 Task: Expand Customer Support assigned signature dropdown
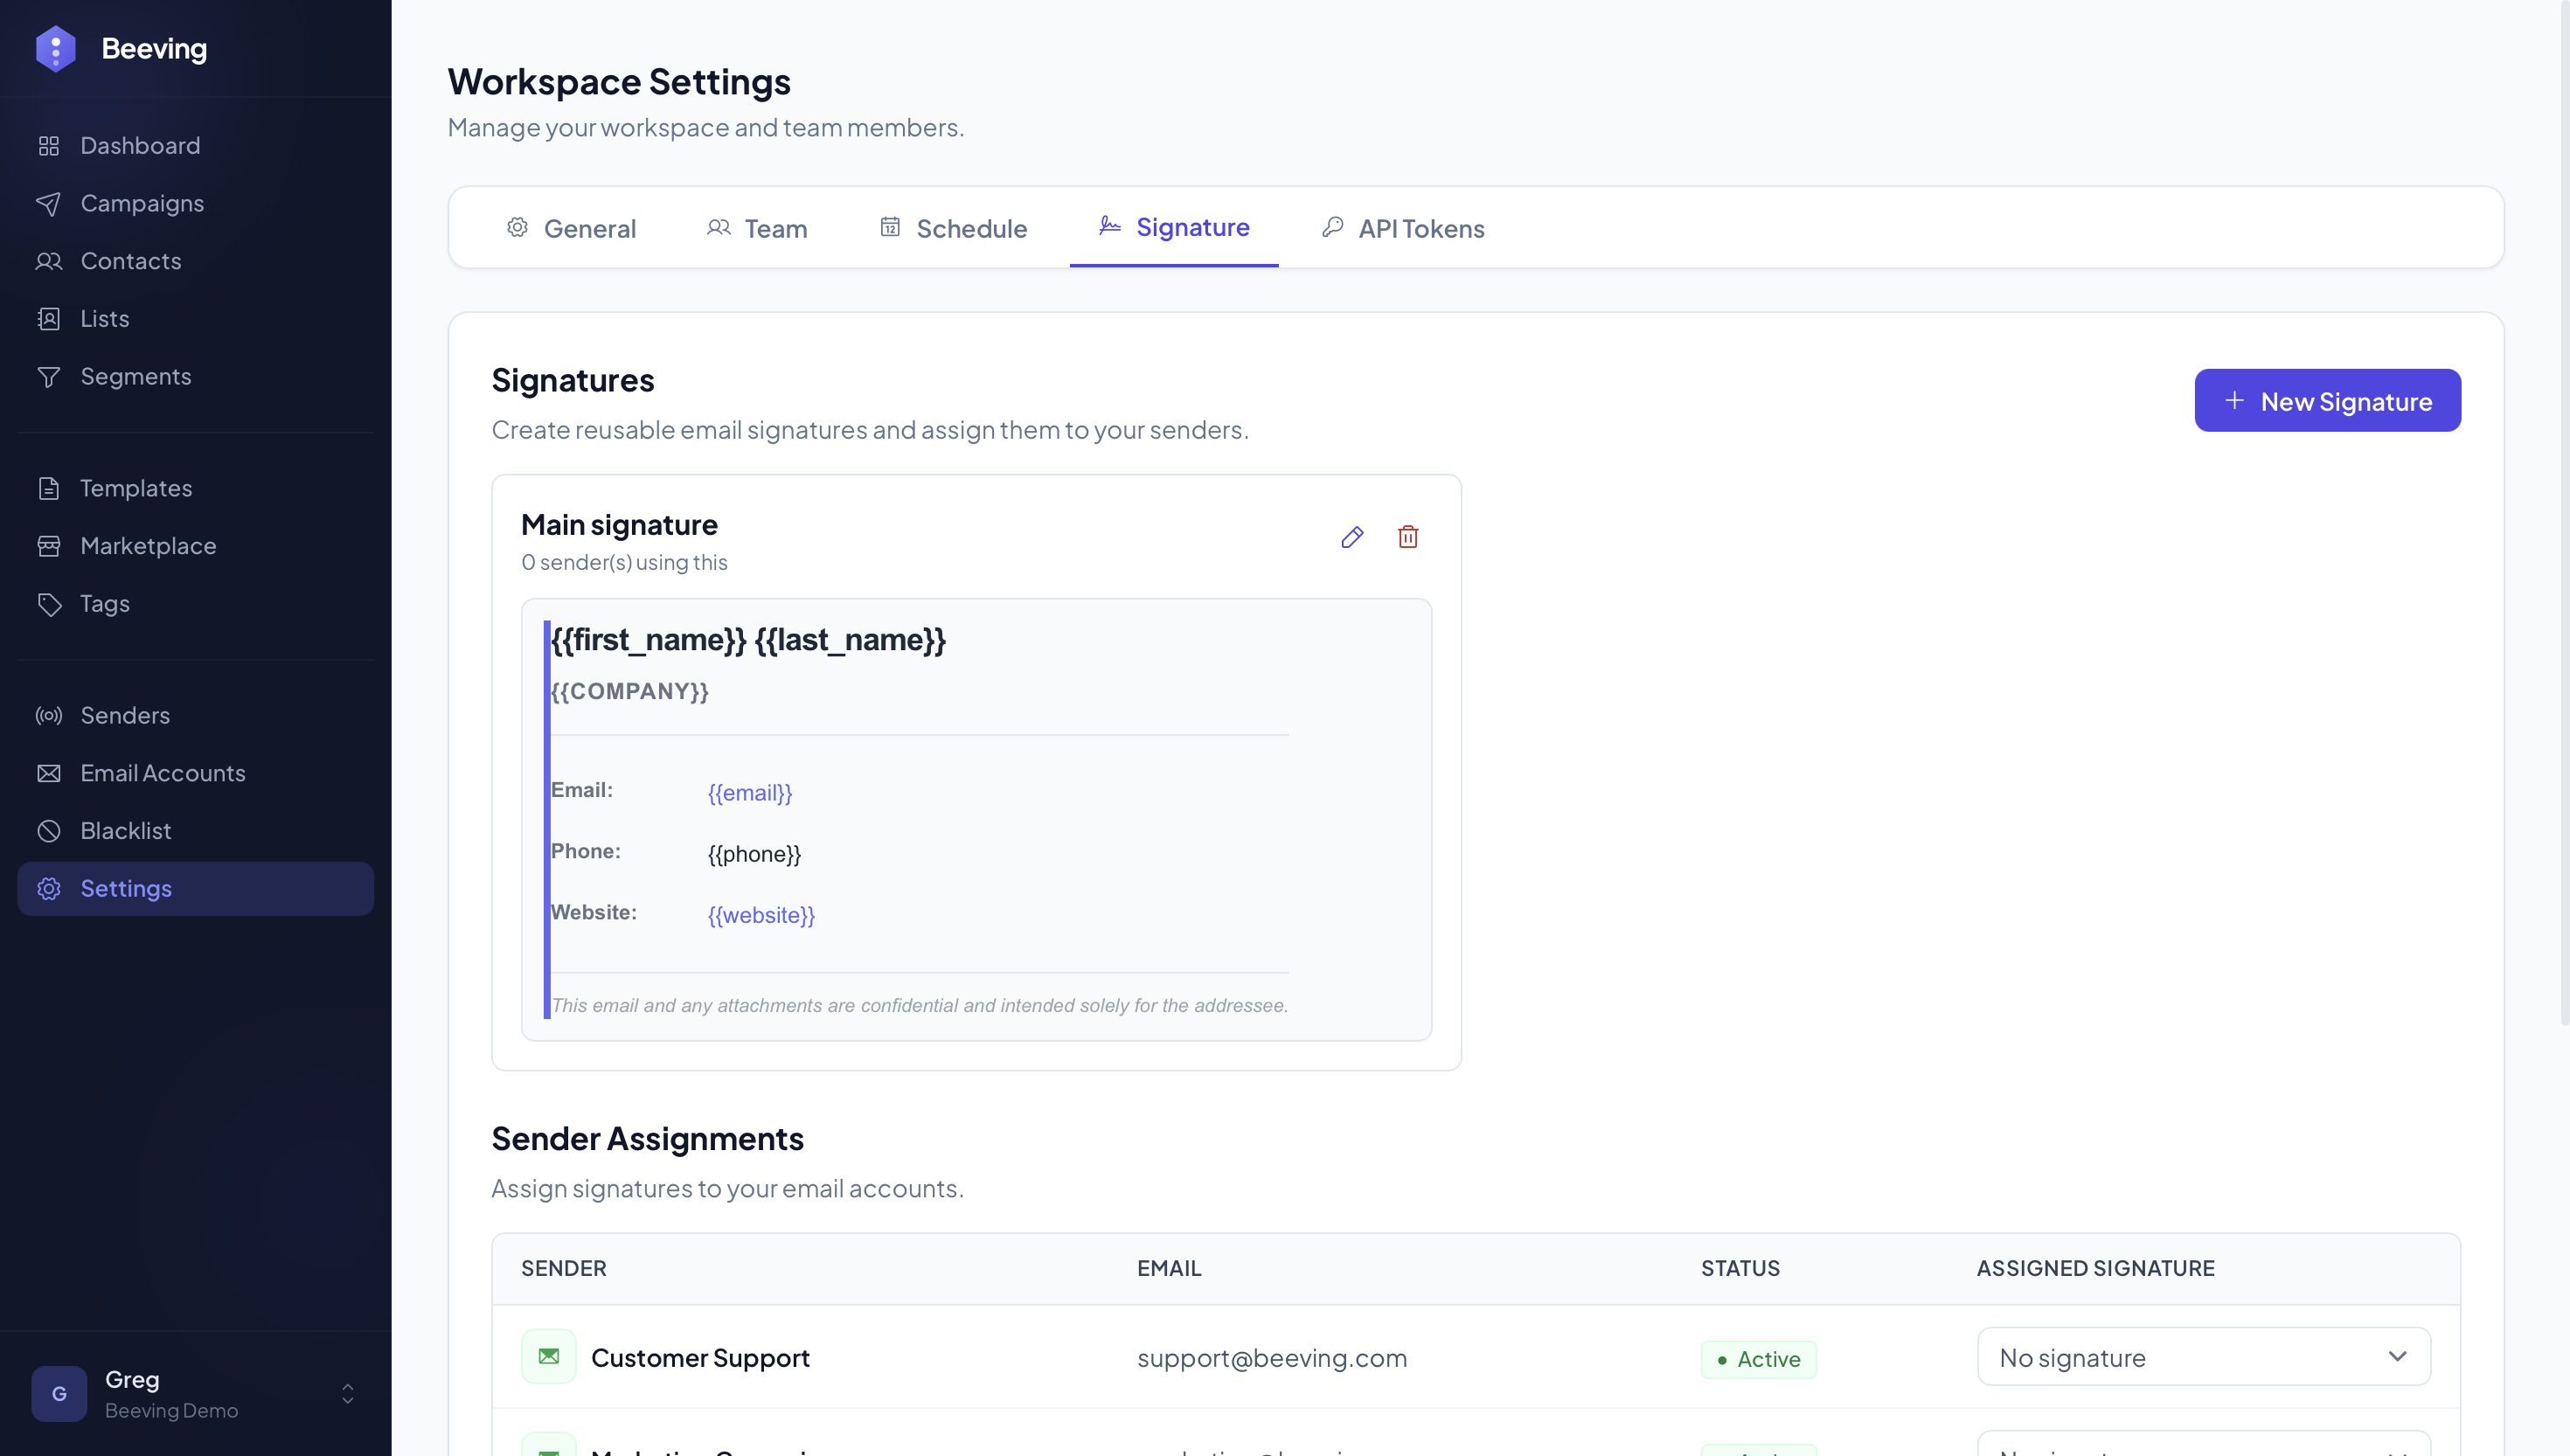click(x=2203, y=1357)
